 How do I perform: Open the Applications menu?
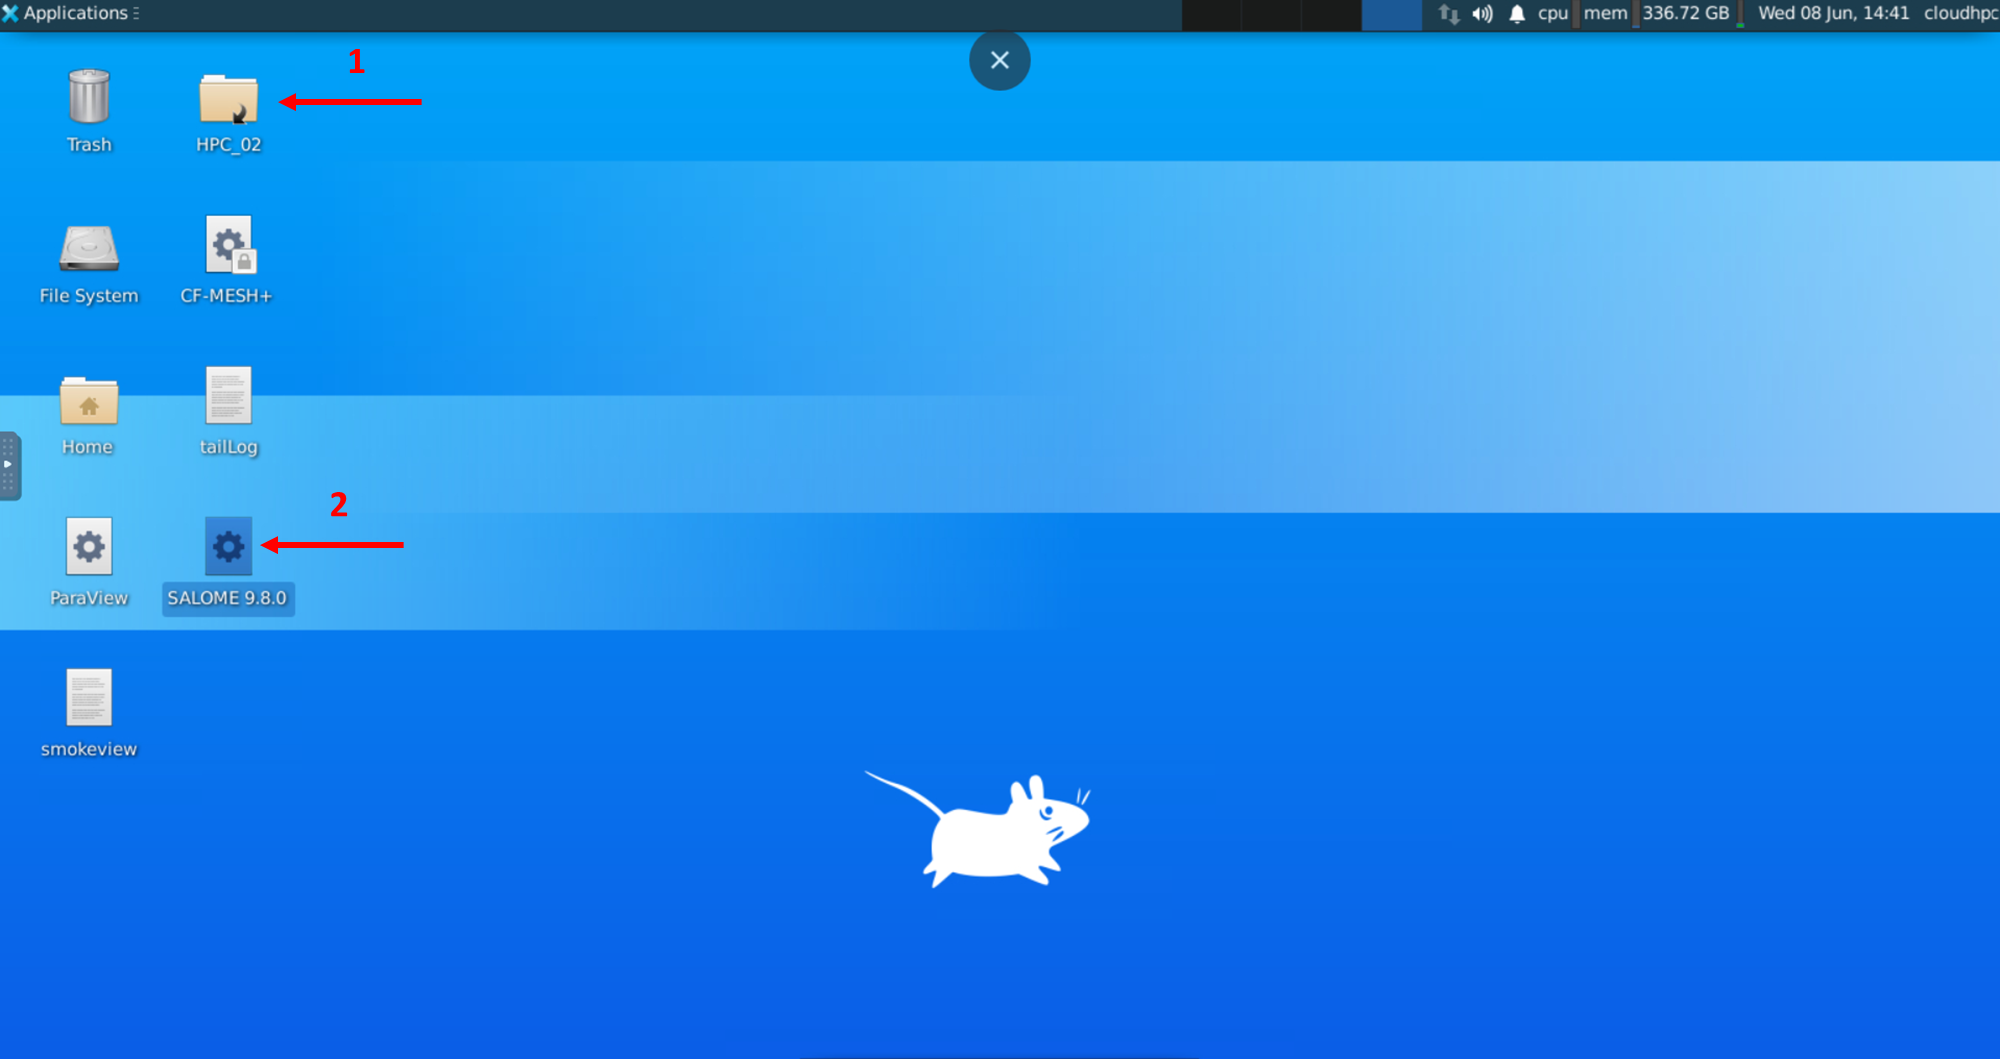[x=70, y=13]
